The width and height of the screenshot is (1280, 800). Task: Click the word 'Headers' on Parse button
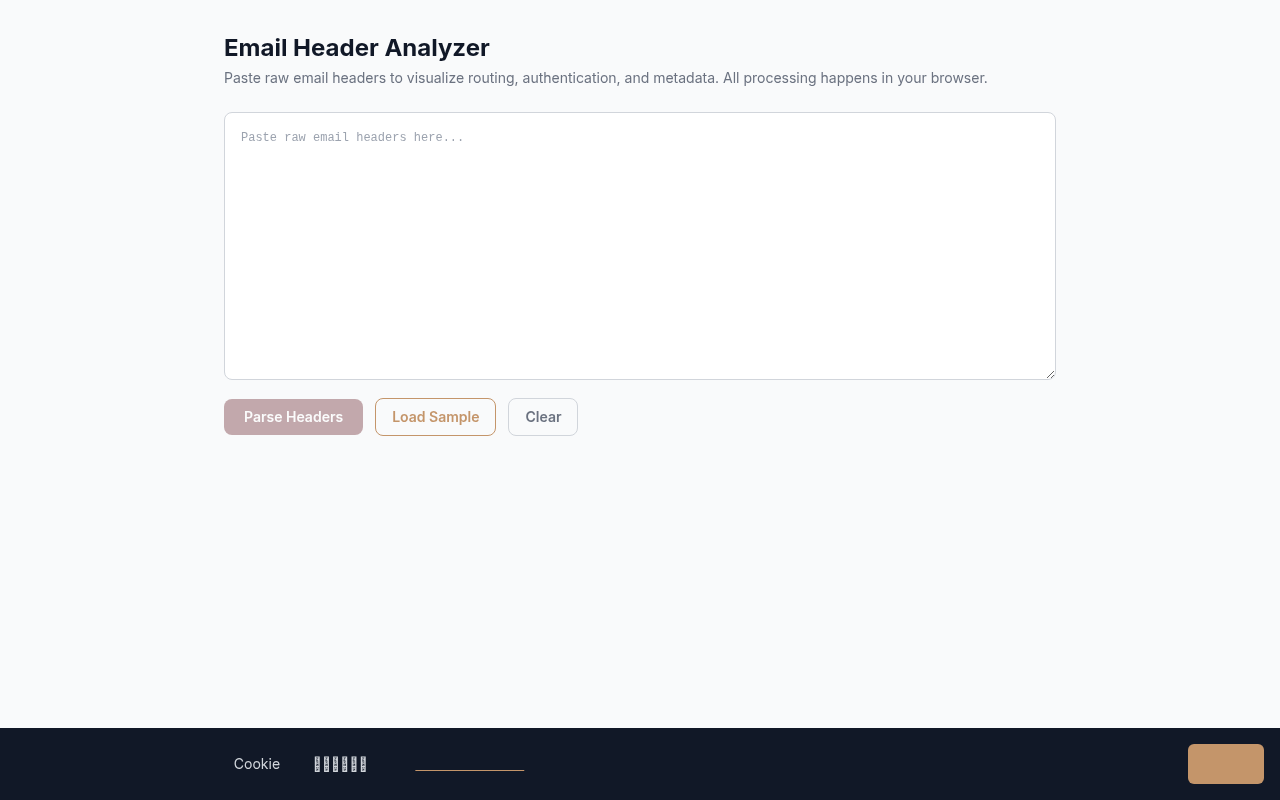[315, 417]
